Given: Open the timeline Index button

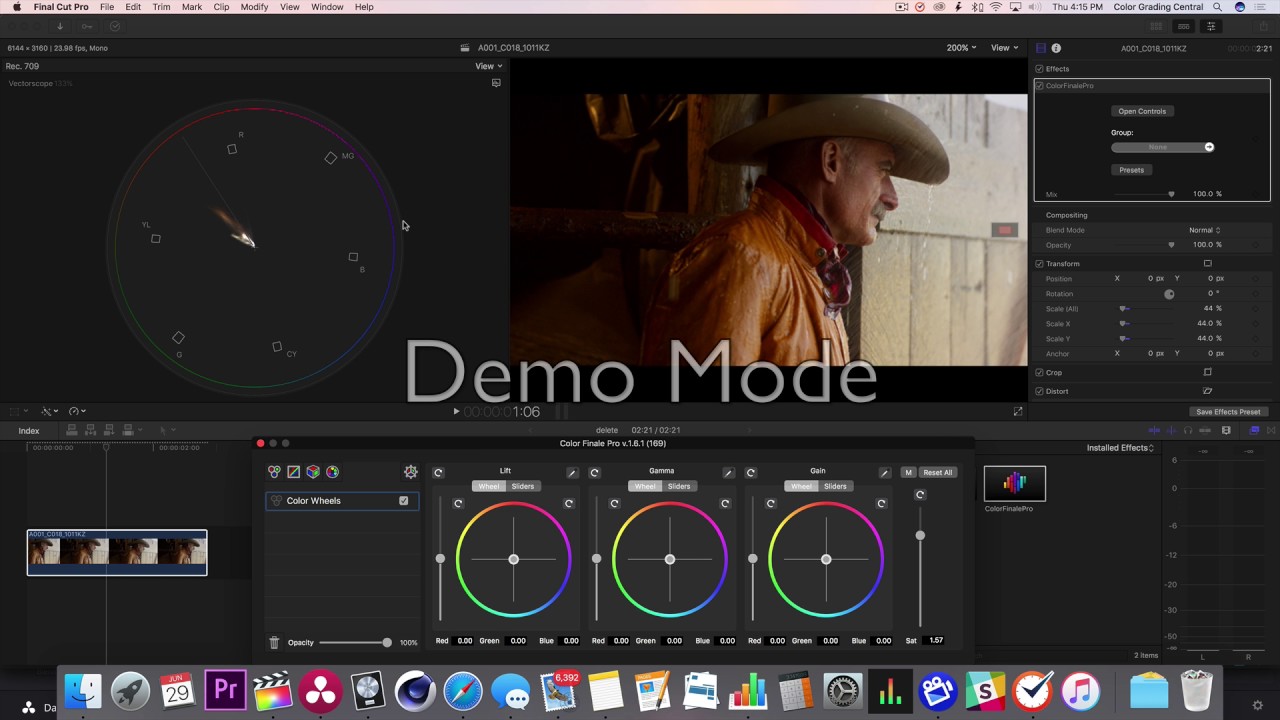Looking at the screenshot, I should [x=29, y=431].
